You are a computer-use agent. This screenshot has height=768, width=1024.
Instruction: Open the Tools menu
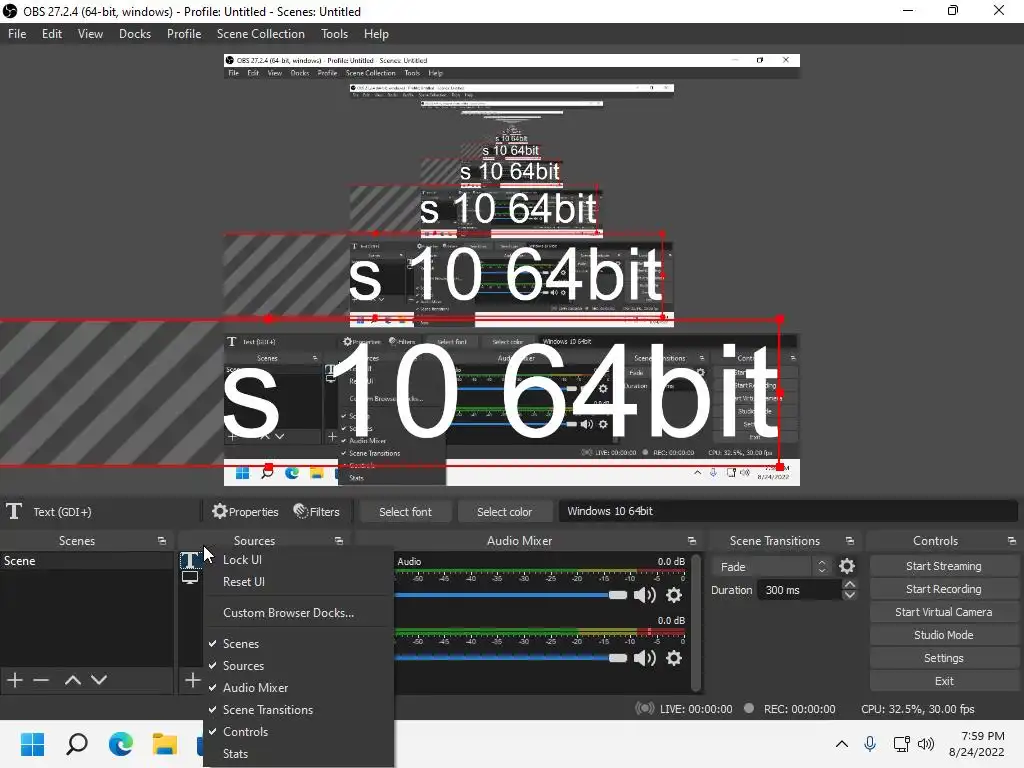[334, 34]
